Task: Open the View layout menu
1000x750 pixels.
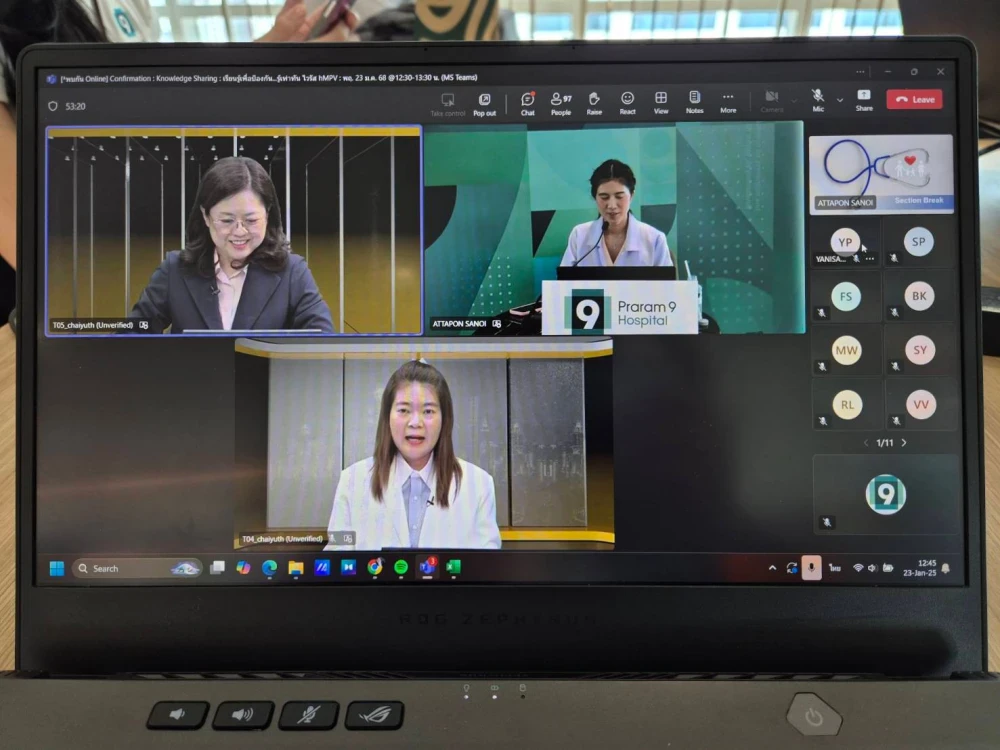Action: (x=661, y=100)
